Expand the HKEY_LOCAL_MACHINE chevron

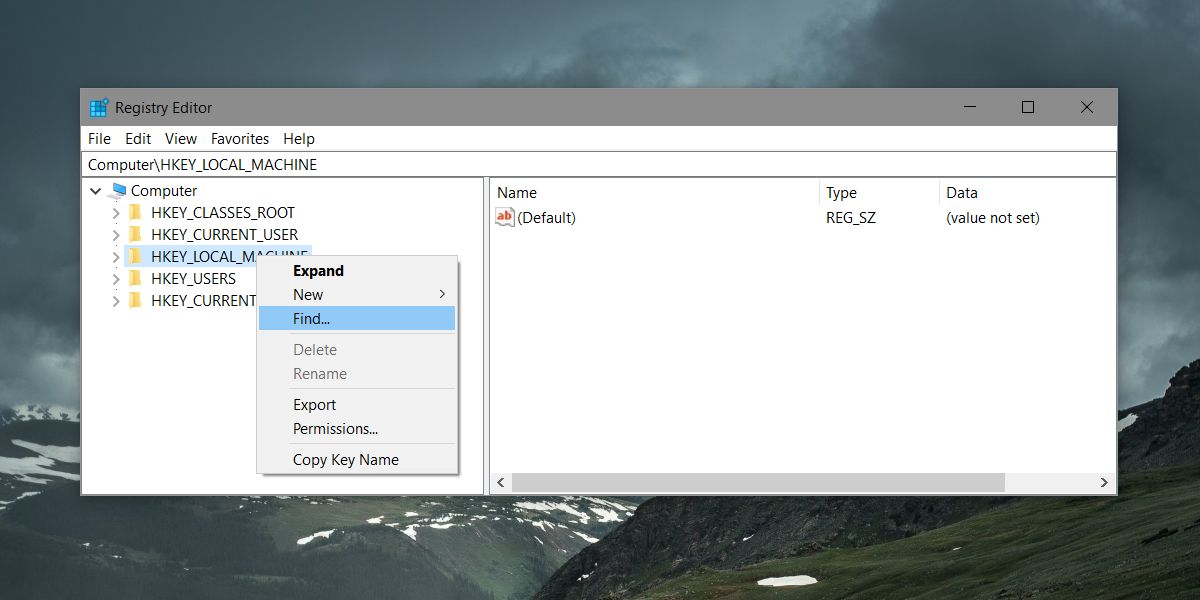[116, 257]
